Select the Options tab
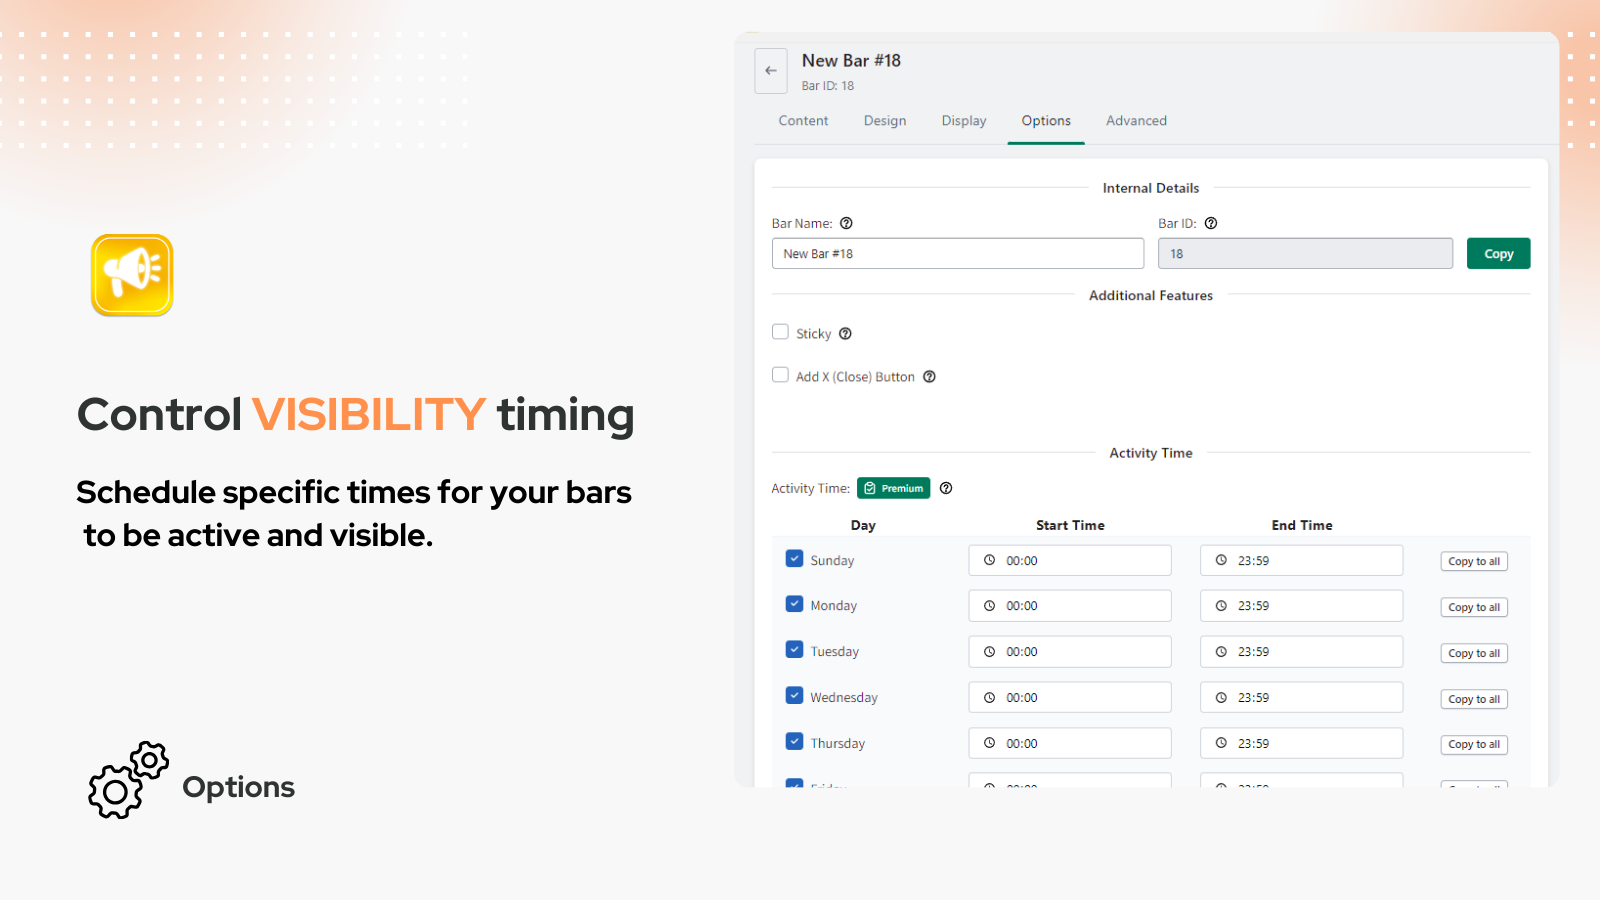The height and width of the screenshot is (900, 1600). (x=1046, y=121)
